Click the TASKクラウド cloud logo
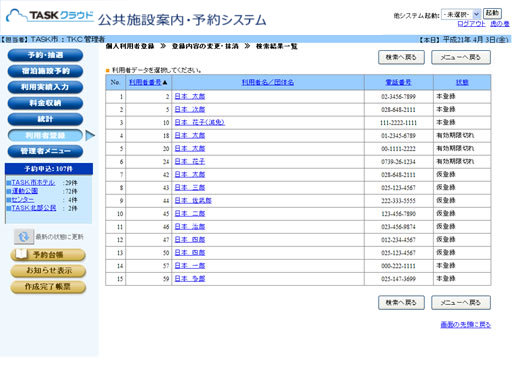512x384 pixels. pyautogui.click(x=50, y=15)
